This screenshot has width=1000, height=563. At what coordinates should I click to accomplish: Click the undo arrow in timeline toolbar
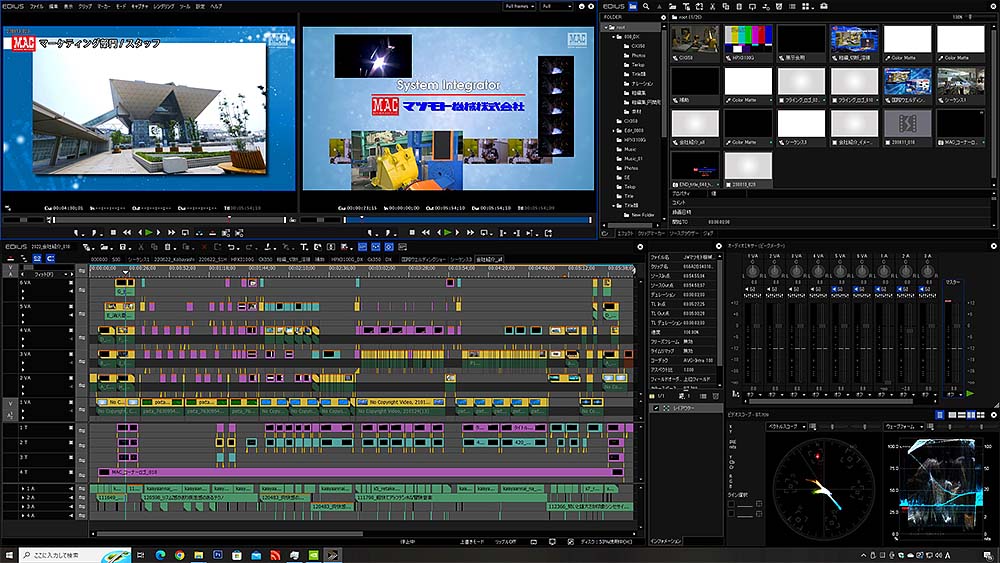click(x=232, y=247)
